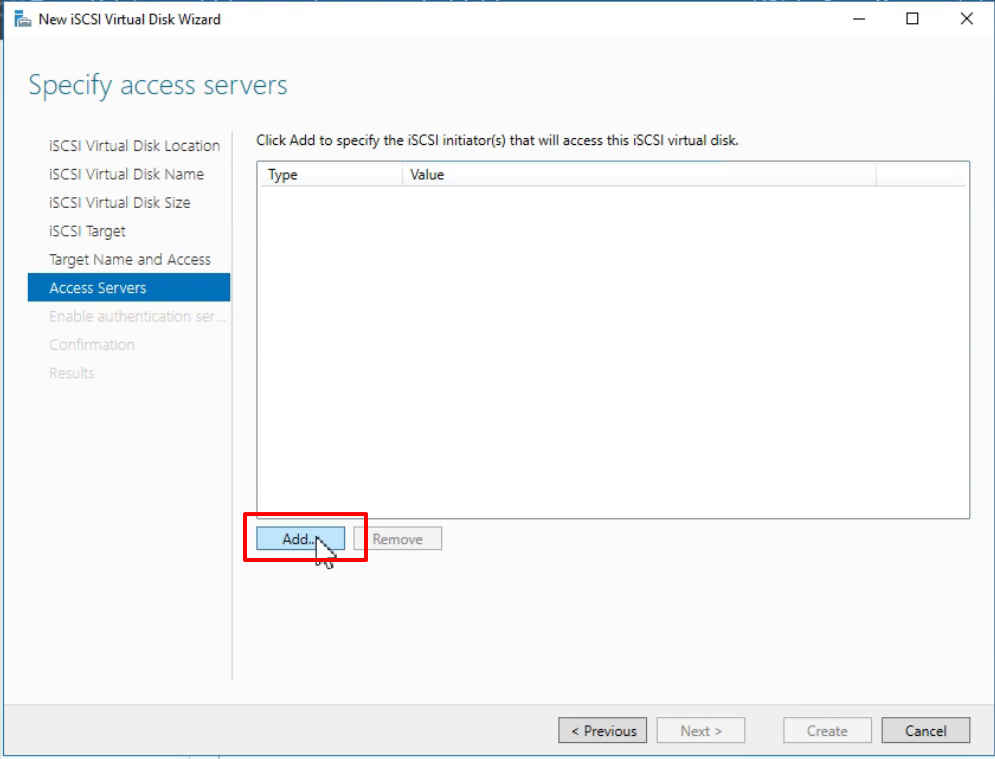Open the iSCSI Target step

pos(87,231)
